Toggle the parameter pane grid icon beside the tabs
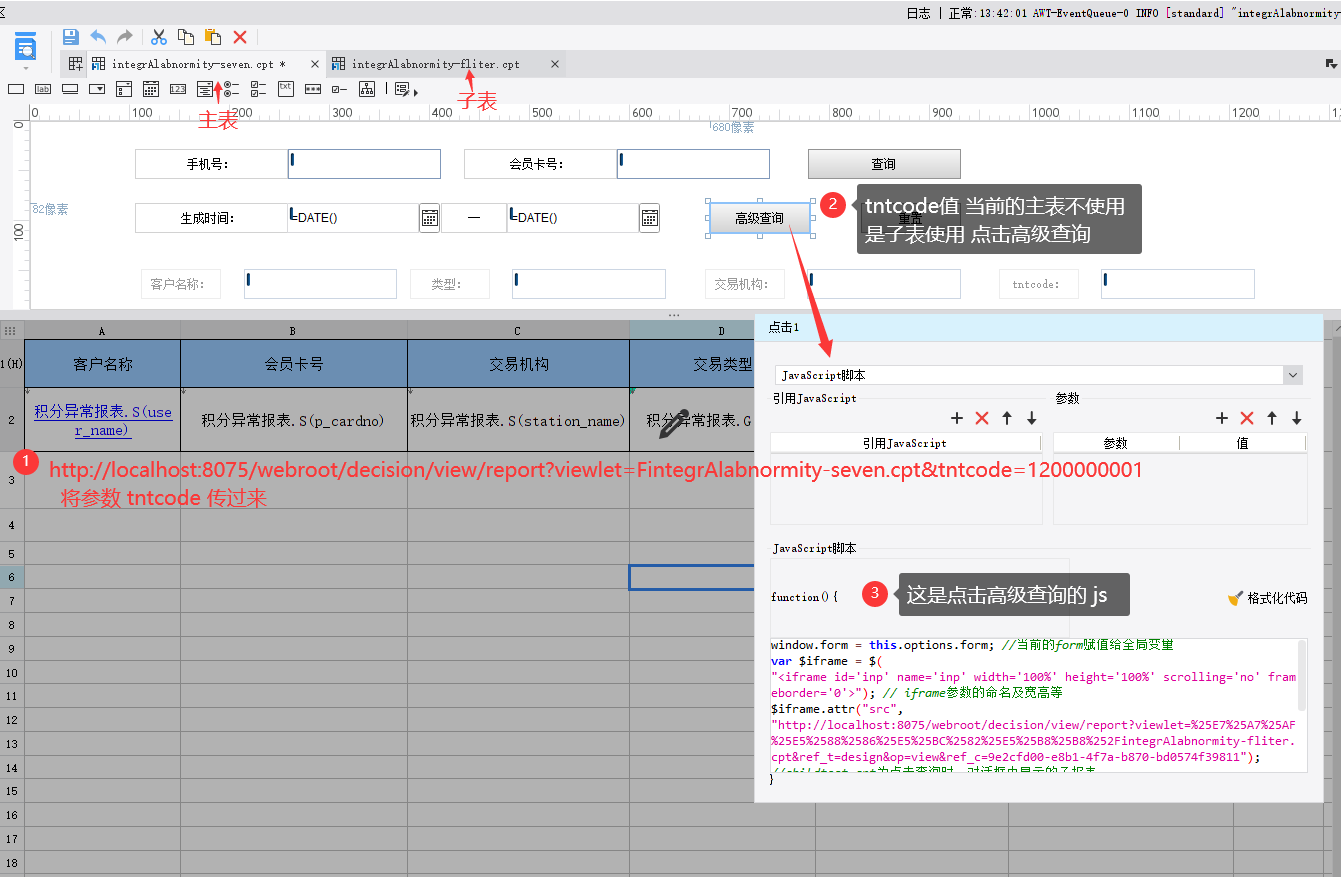 coord(75,64)
